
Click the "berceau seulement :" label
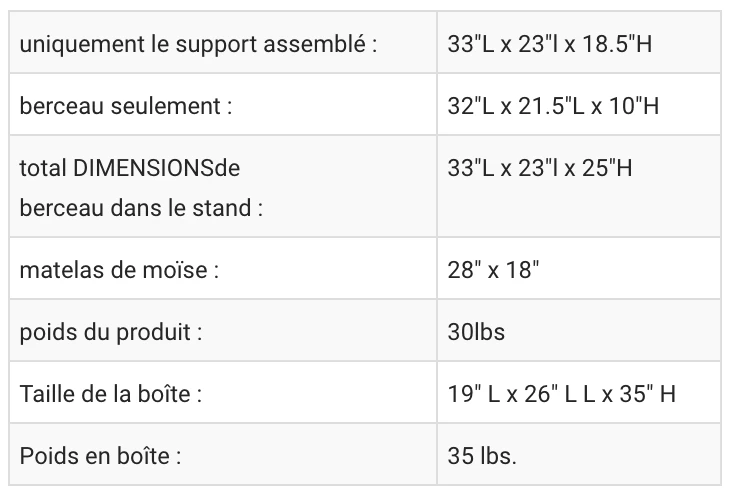[x=126, y=106]
